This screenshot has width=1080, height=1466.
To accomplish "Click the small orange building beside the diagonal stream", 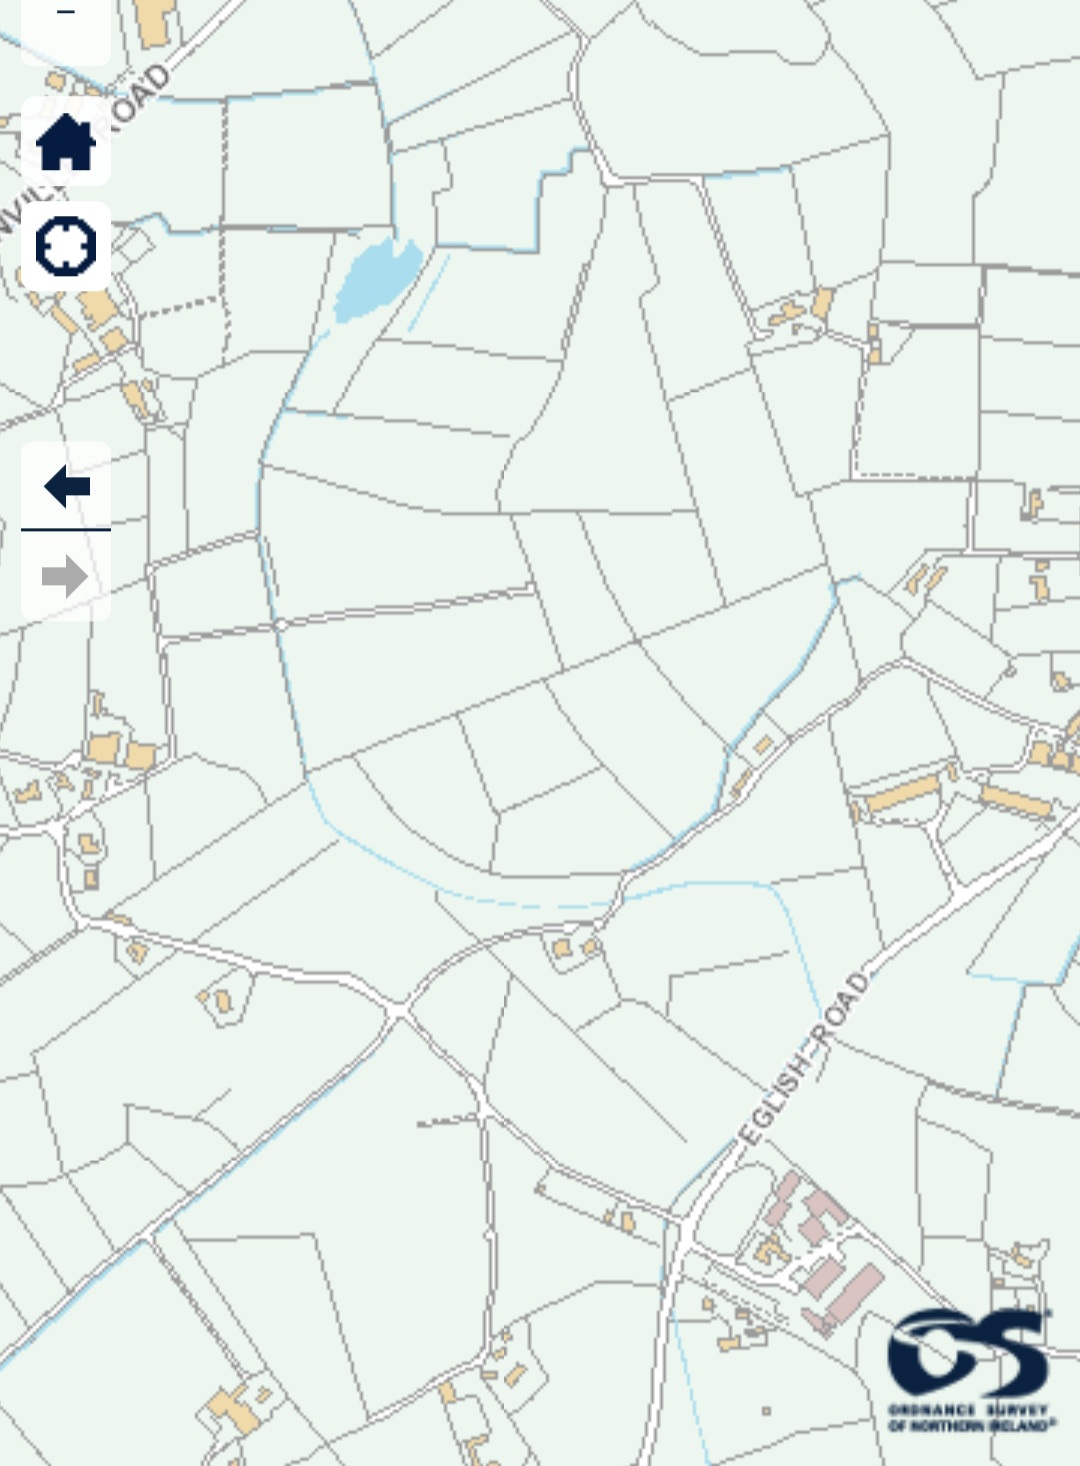I will click(x=764, y=745).
